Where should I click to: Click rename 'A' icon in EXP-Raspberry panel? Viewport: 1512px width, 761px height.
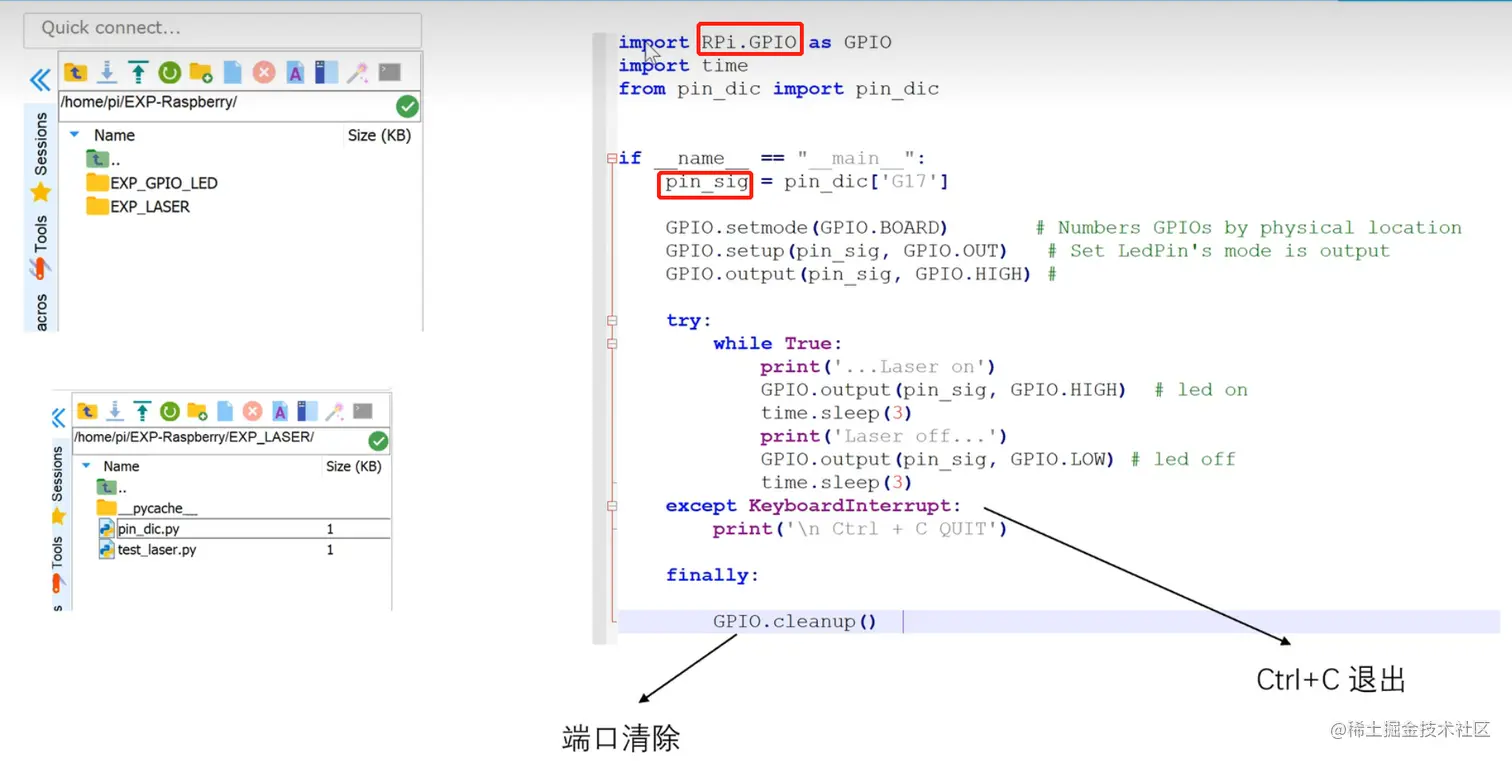(x=295, y=72)
